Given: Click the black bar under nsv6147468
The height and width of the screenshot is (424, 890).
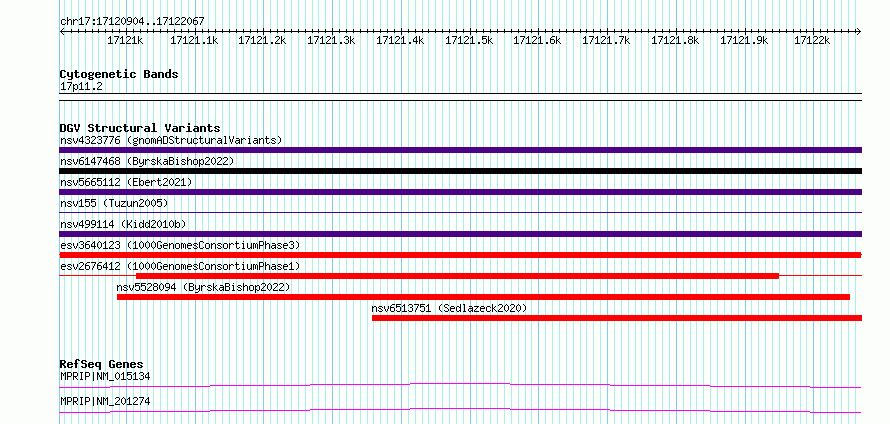Looking at the screenshot, I should pos(460,171).
